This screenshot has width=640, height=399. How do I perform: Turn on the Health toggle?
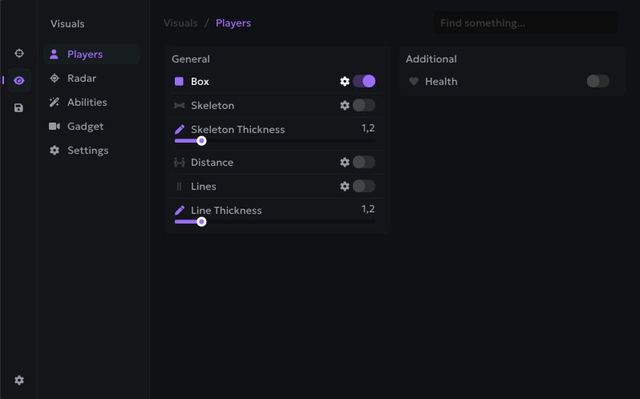pos(598,81)
